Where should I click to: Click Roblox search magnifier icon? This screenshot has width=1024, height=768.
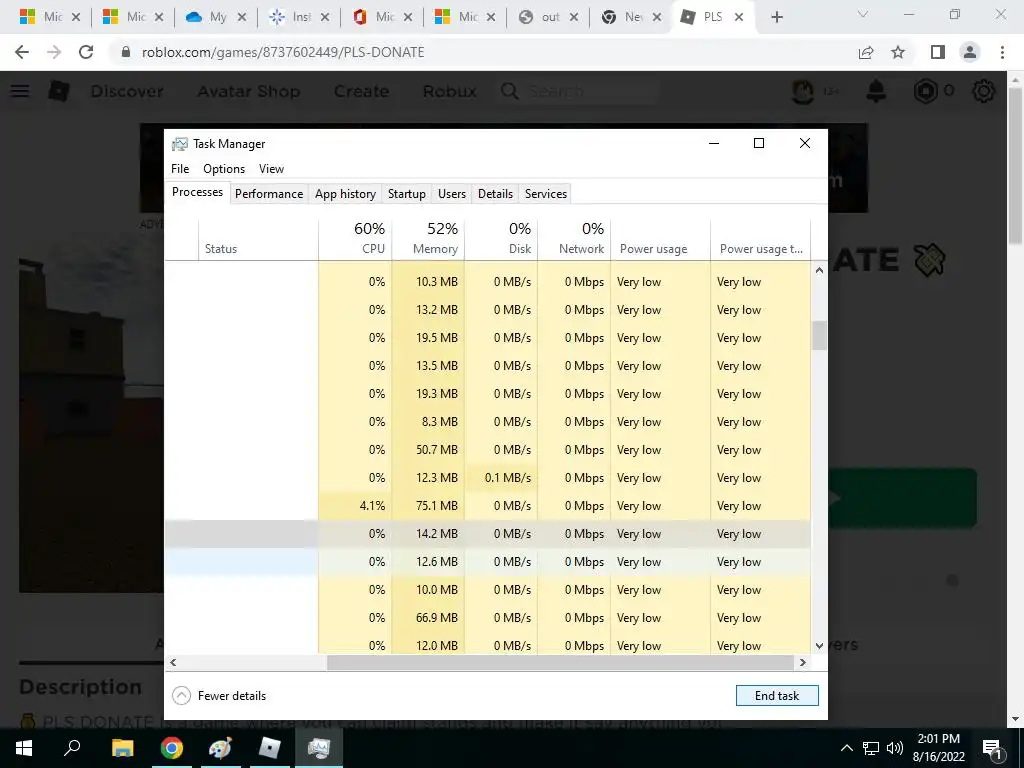[x=510, y=91]
